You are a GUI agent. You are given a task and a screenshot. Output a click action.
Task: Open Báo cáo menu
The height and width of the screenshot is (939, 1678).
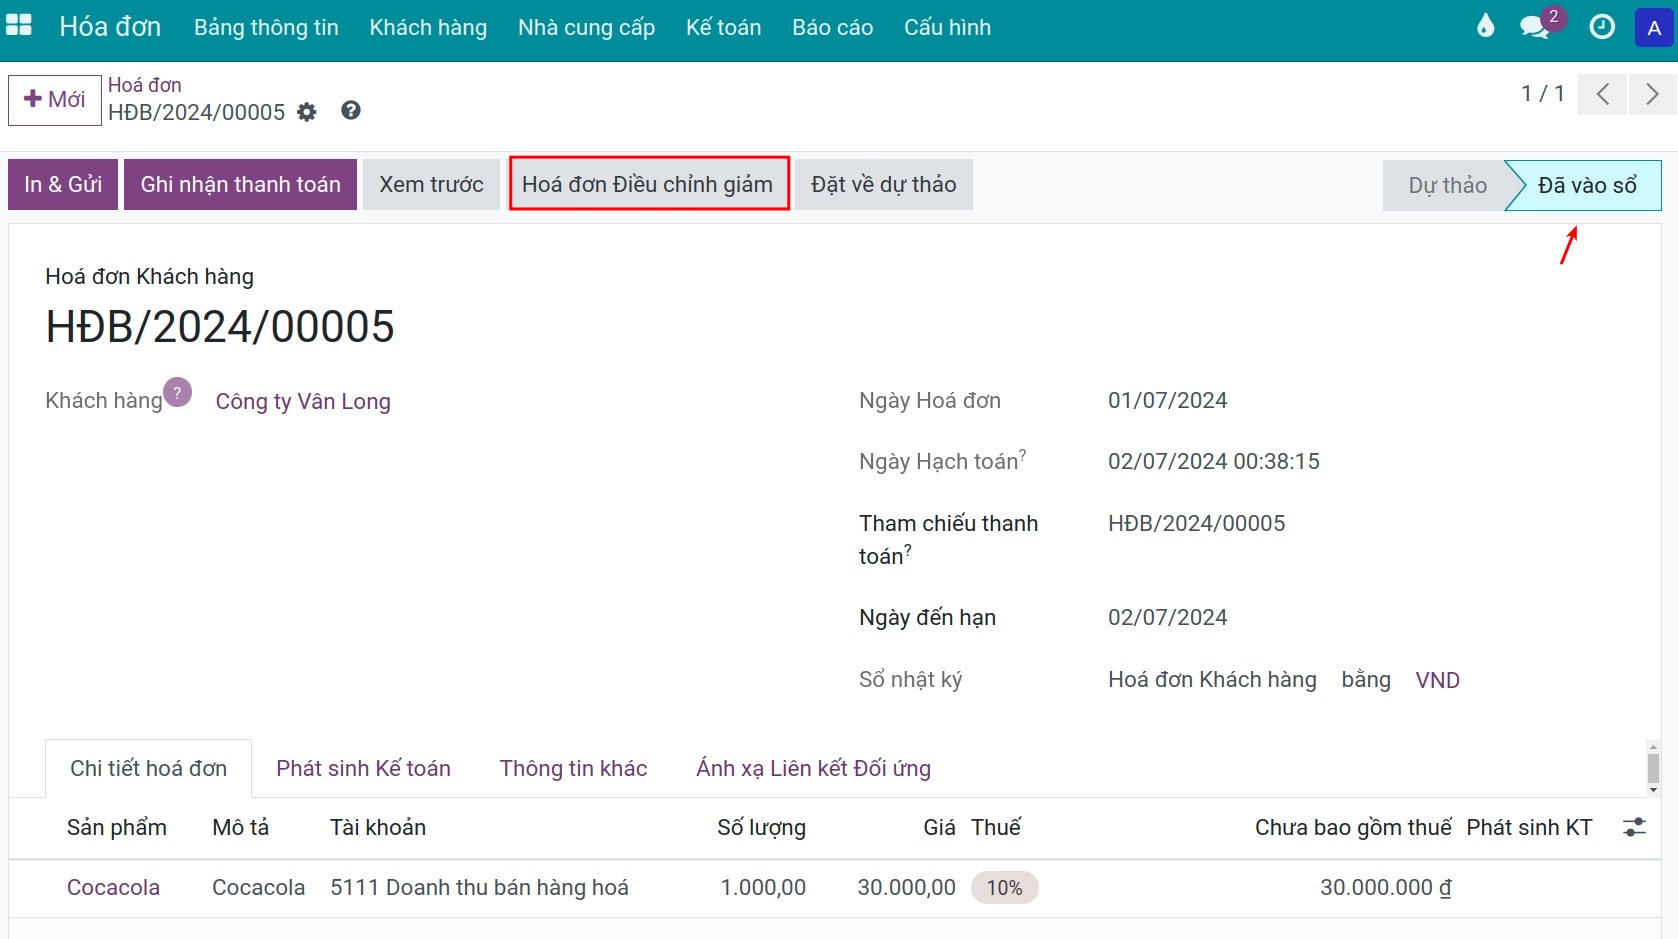coord(832,27)
